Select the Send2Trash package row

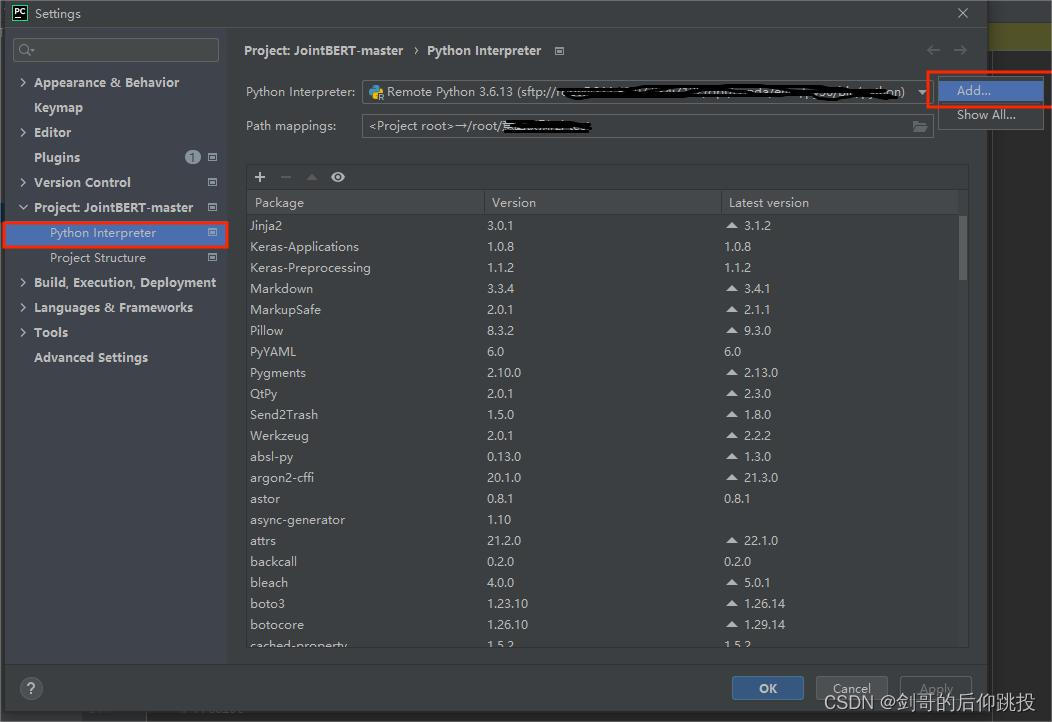click(x=602, y=415)
